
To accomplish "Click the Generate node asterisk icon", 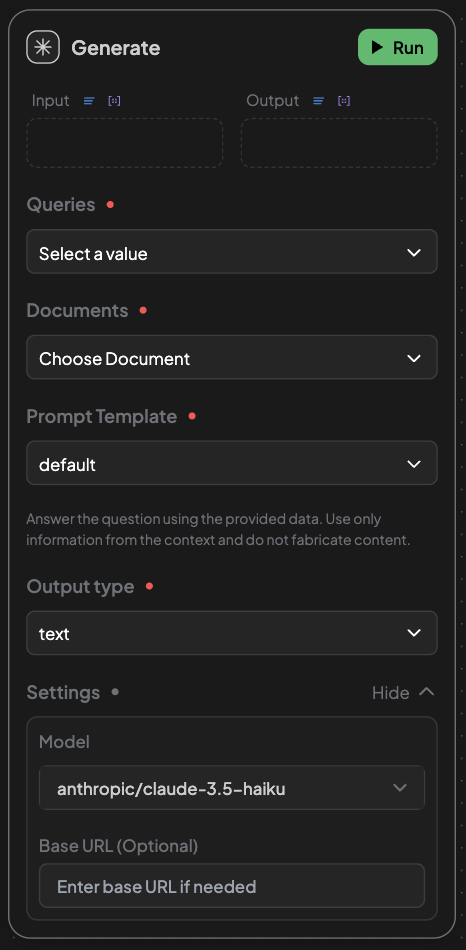I will click(x=43, y=47).
